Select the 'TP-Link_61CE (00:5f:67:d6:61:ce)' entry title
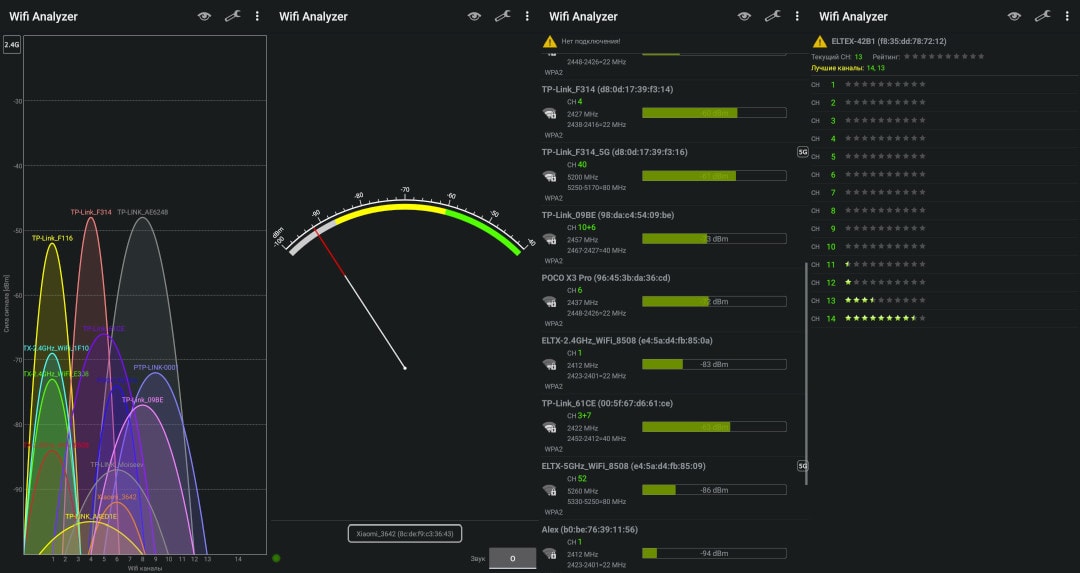 point(608,404)
